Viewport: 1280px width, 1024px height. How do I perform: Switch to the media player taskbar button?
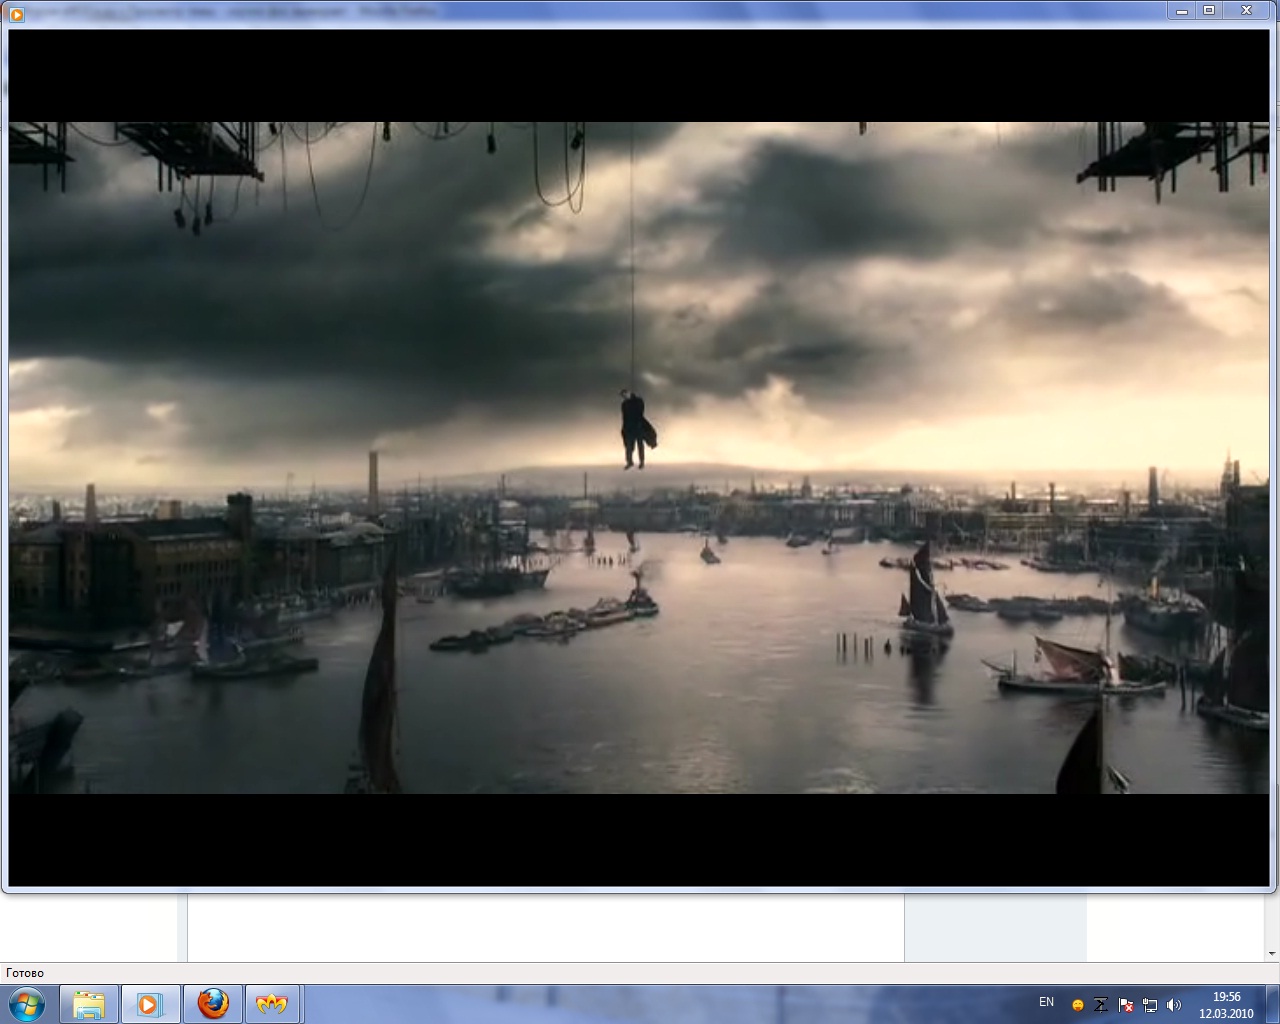tap(150, 1004)
